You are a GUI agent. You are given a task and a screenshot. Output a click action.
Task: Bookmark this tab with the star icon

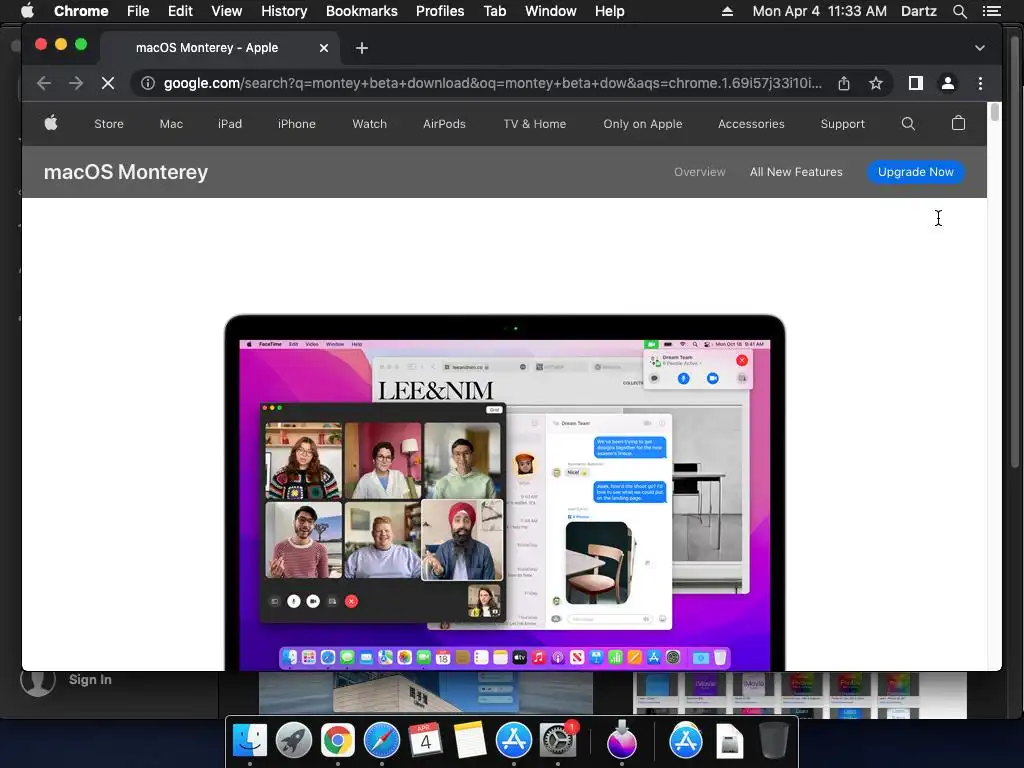click(876, 83)
